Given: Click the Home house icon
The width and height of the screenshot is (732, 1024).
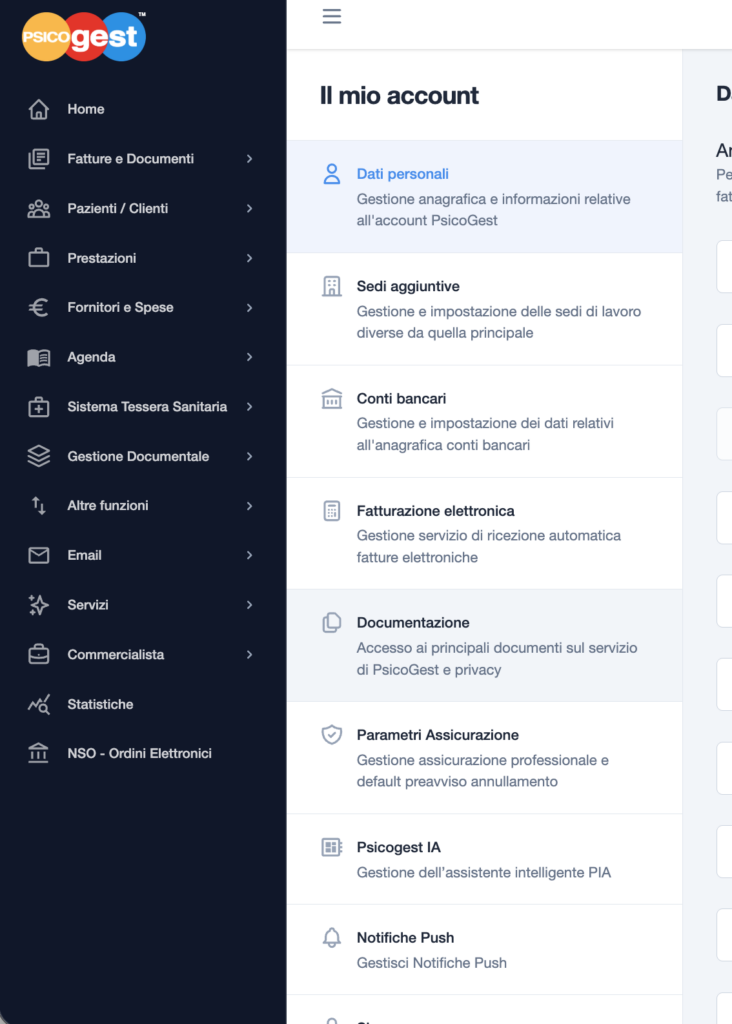Looking at the screenshot, I should point(39,109).
